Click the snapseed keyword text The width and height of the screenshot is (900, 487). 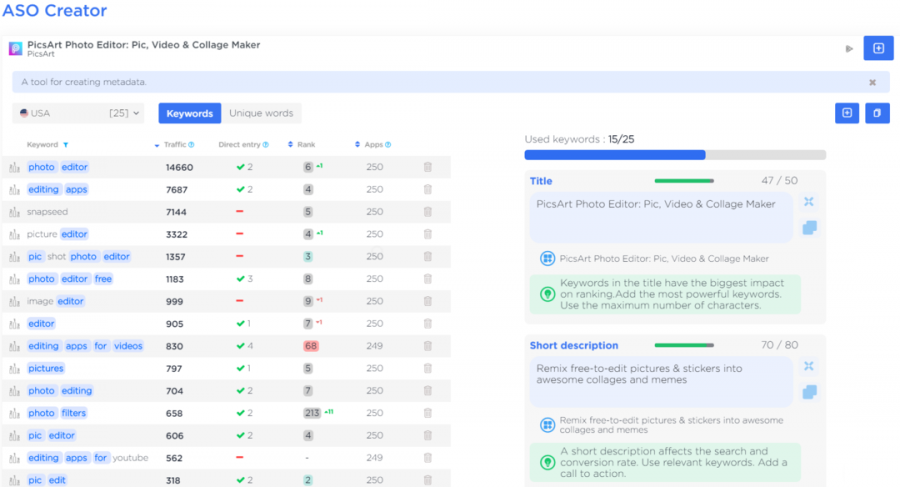pyautogui.click(x=47, y=212)
